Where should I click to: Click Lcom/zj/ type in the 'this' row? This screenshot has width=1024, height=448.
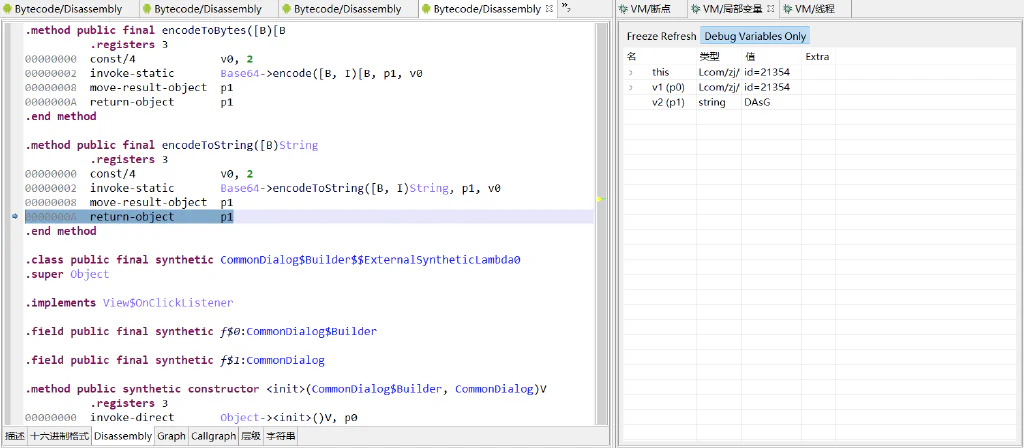pos(719,72)
